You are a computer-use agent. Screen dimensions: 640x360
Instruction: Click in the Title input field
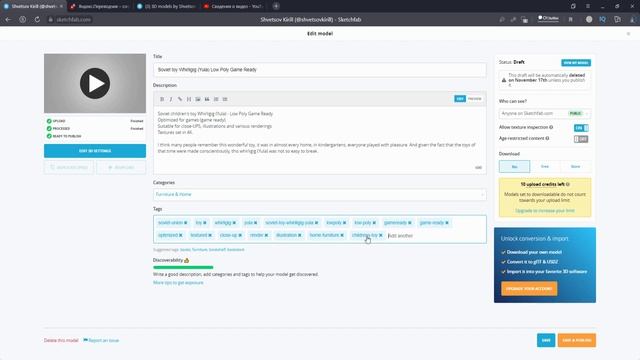320,70
